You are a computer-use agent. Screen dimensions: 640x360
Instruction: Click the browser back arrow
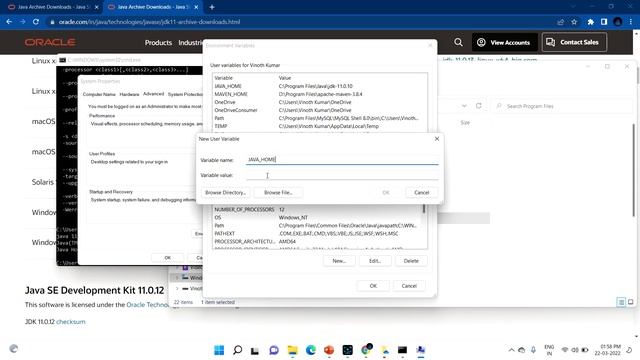click(9, 22)
